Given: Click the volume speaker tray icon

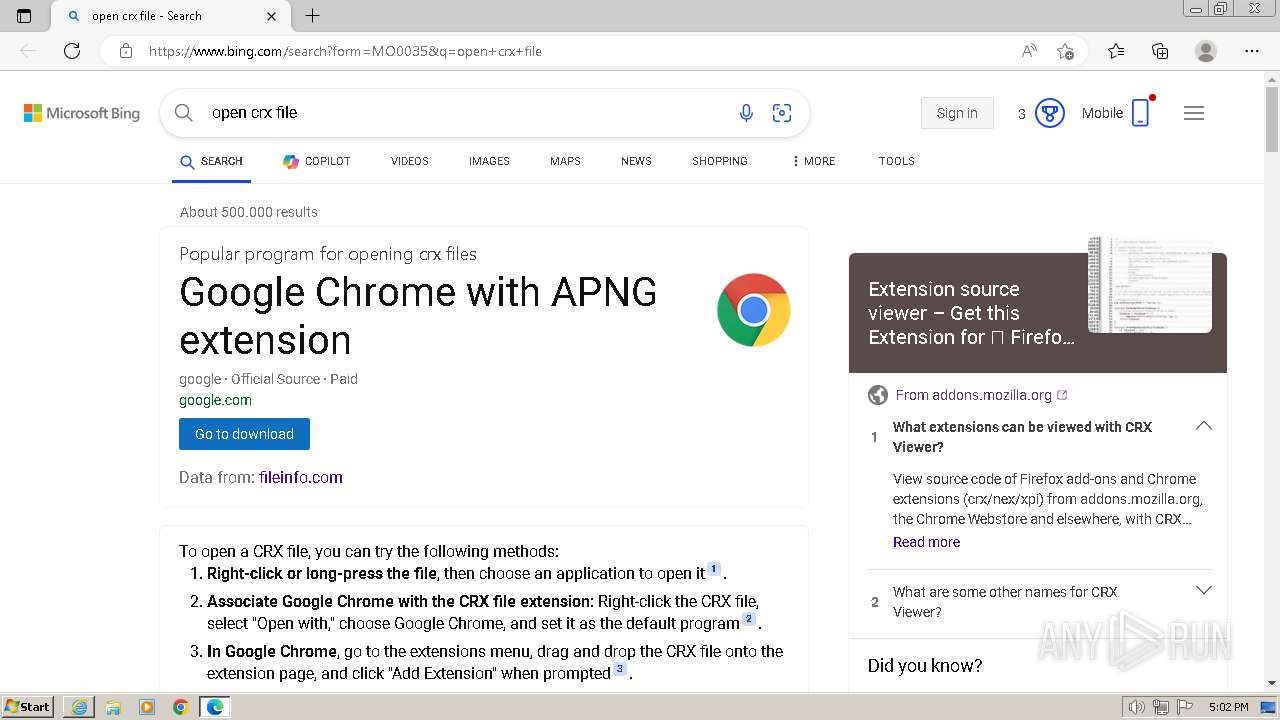Looking at the screenshot, I should coord(1136,707).
